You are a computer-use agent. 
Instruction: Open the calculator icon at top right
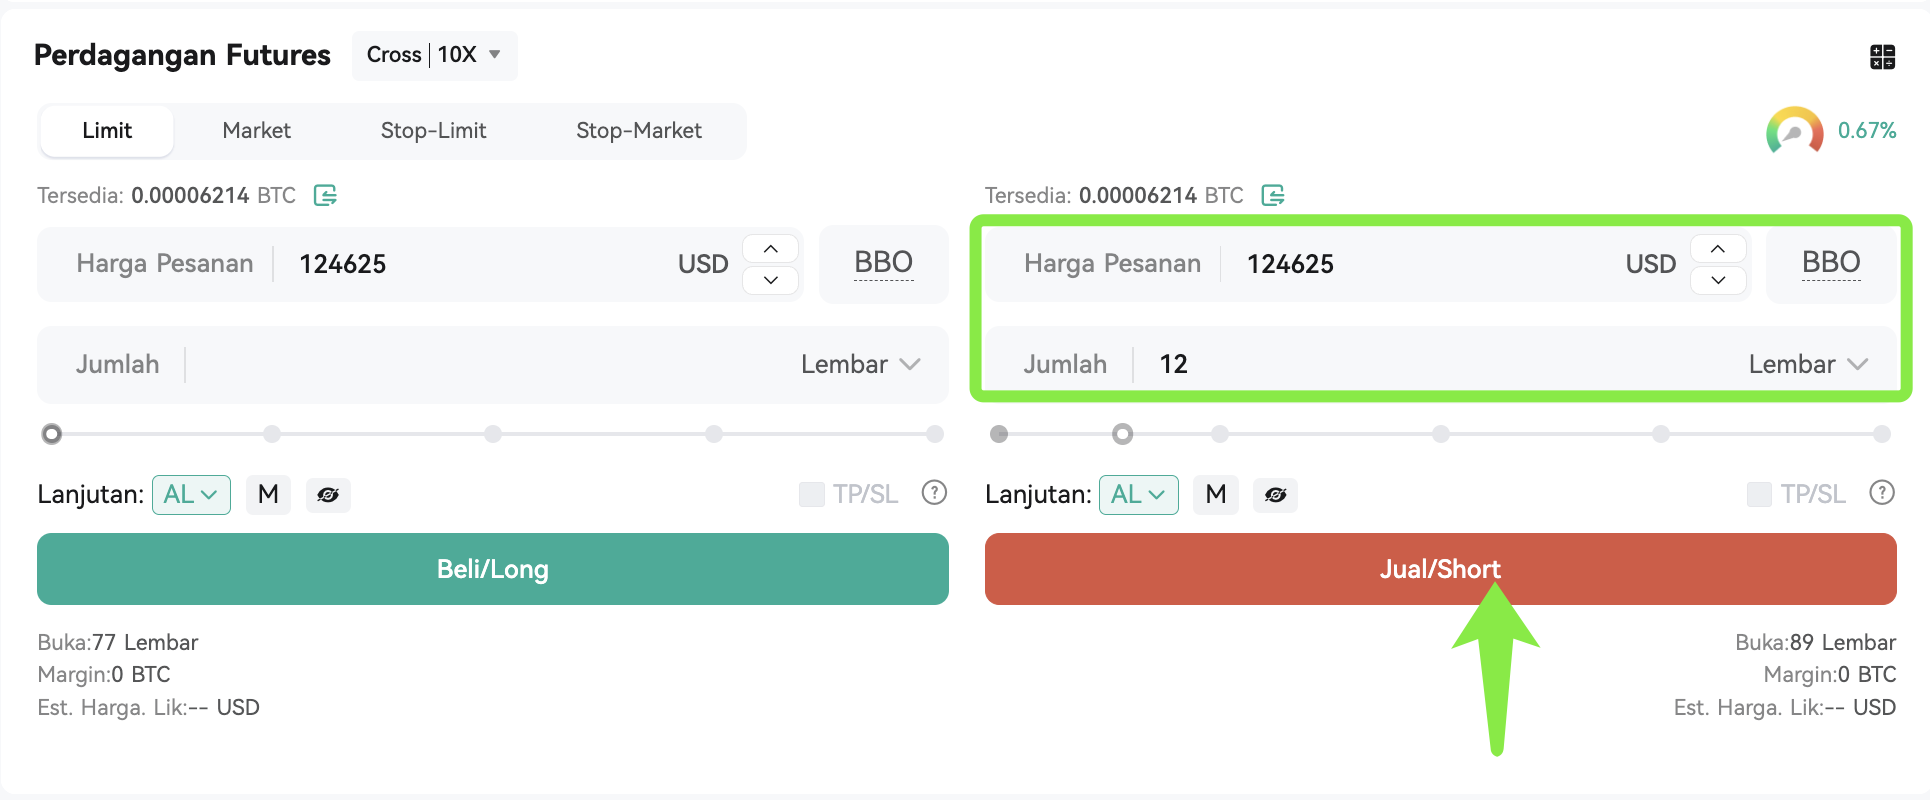[1882, 57]
